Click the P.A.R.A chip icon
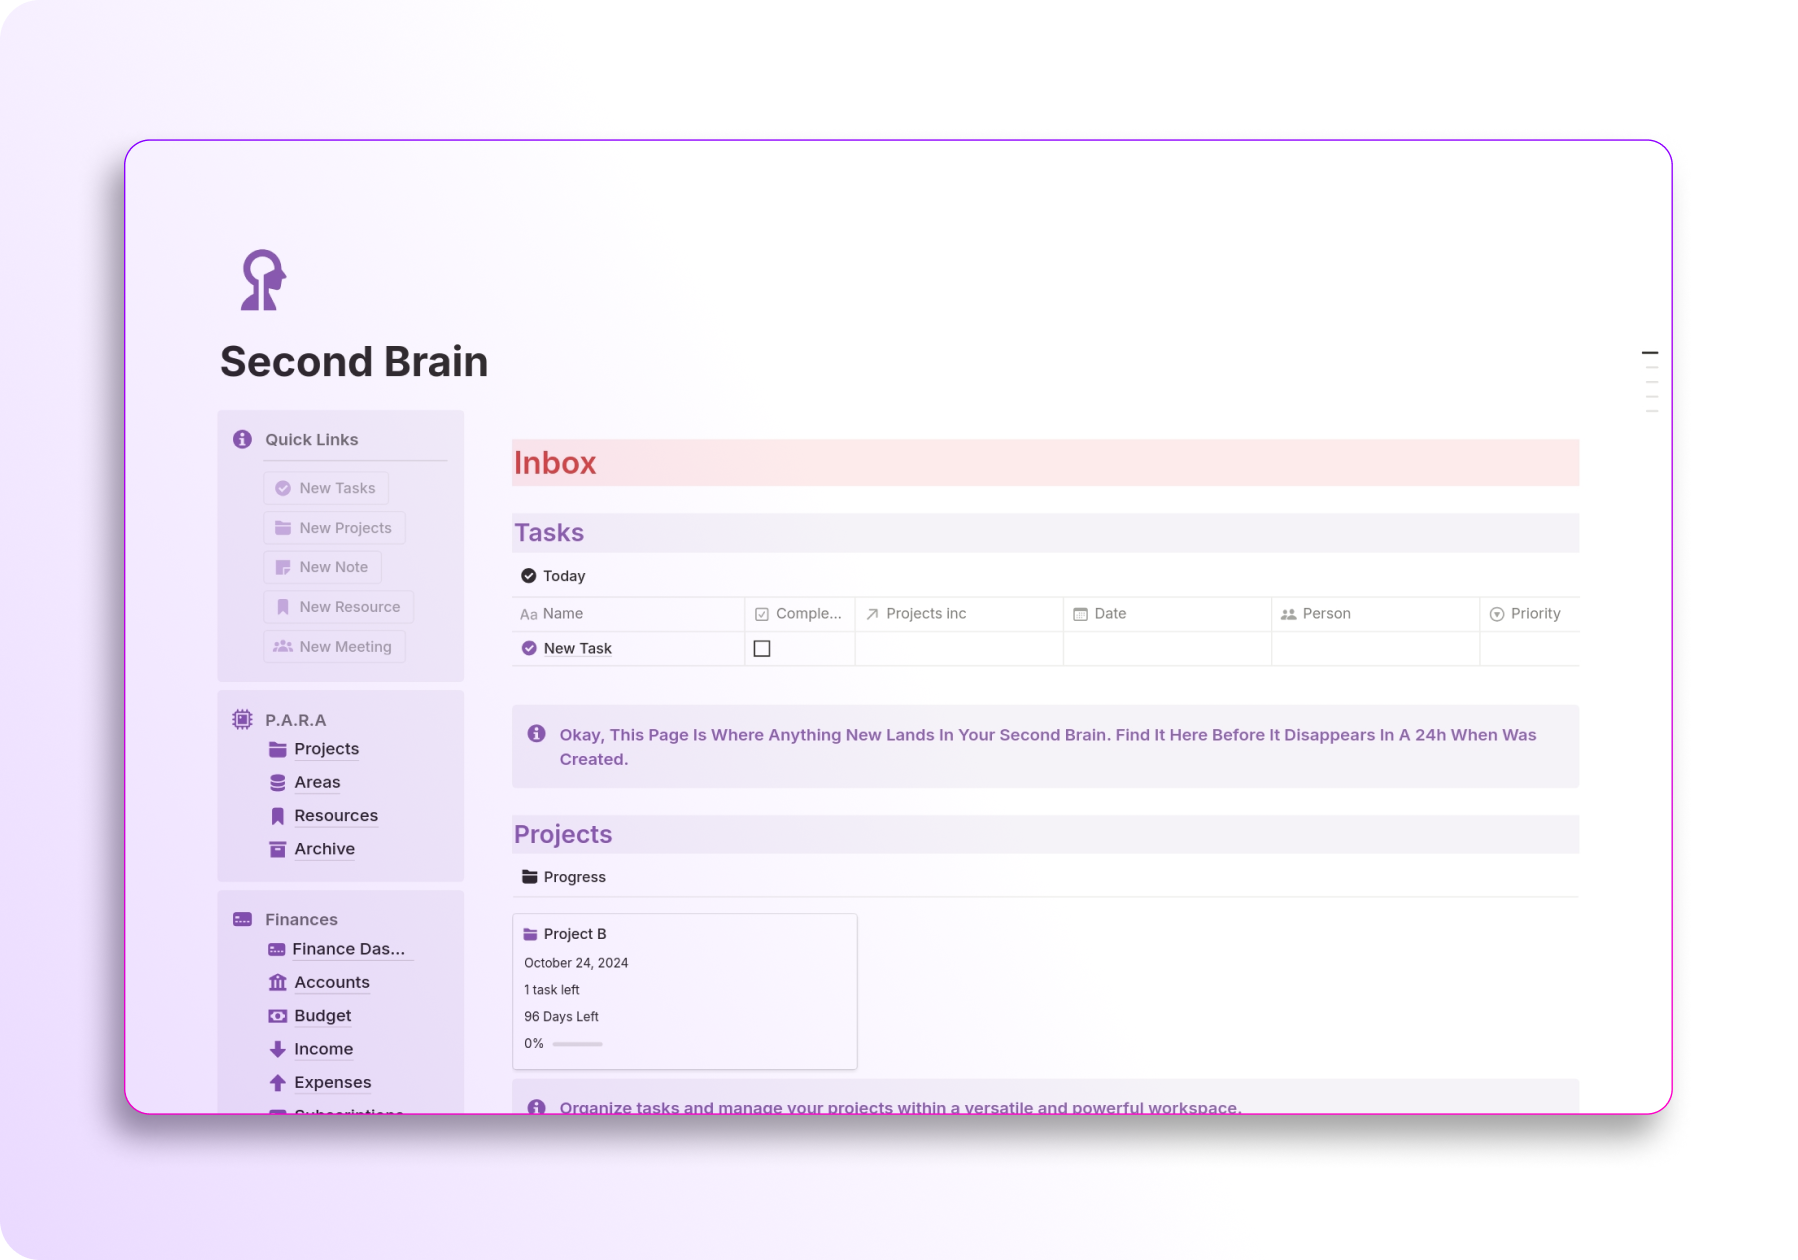 (x=240, y=719)
